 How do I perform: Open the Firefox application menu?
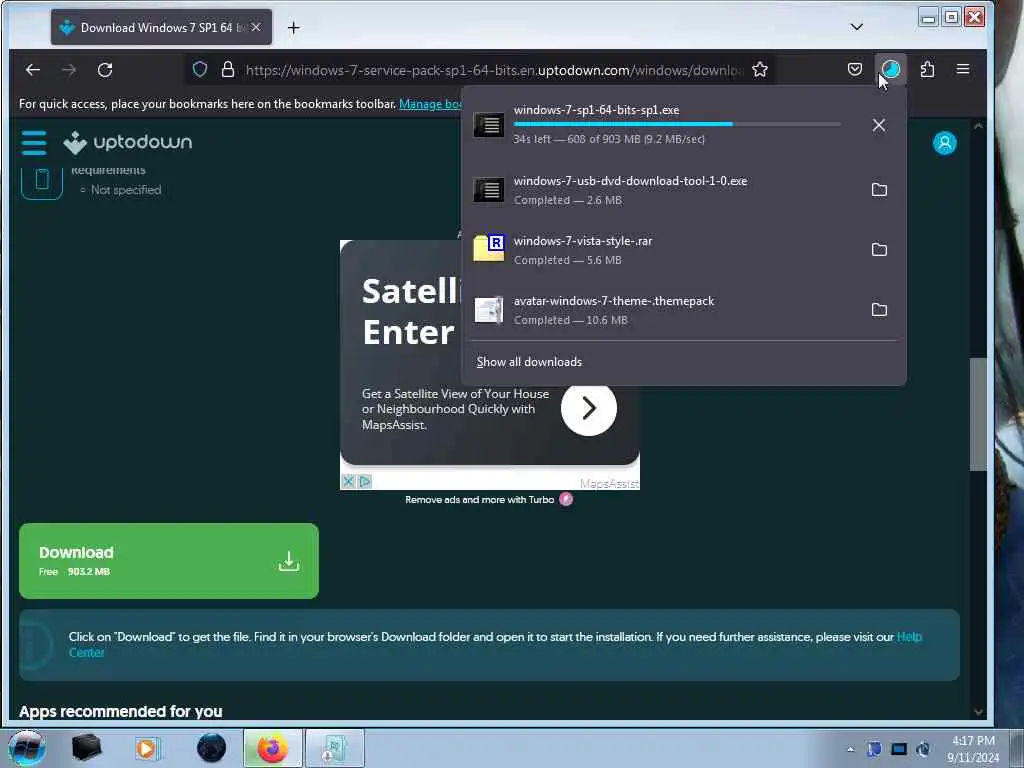[963, 69]
